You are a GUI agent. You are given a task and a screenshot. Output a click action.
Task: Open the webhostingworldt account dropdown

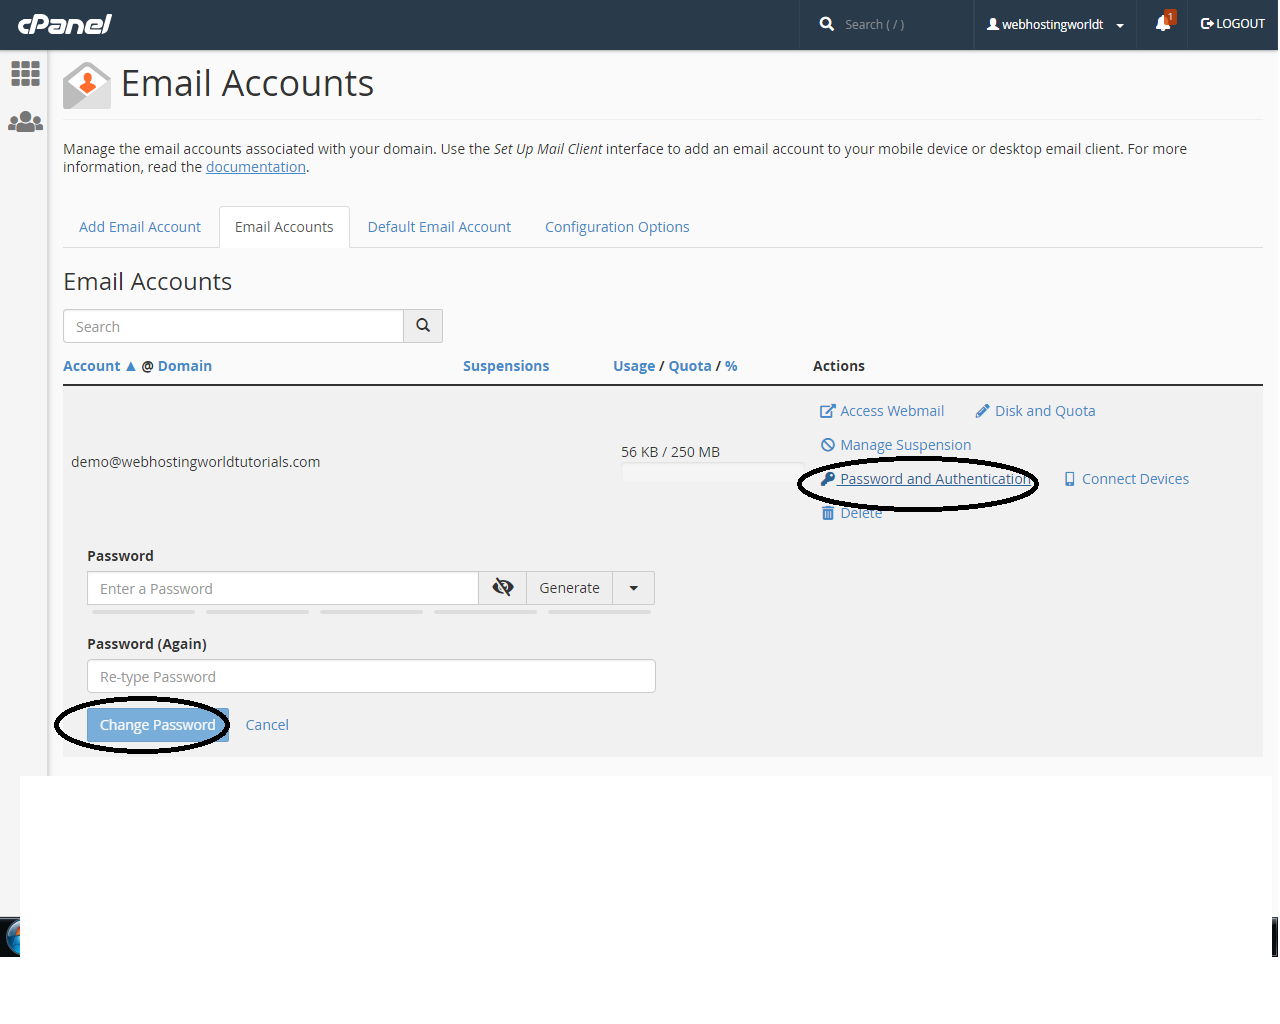1054,24
